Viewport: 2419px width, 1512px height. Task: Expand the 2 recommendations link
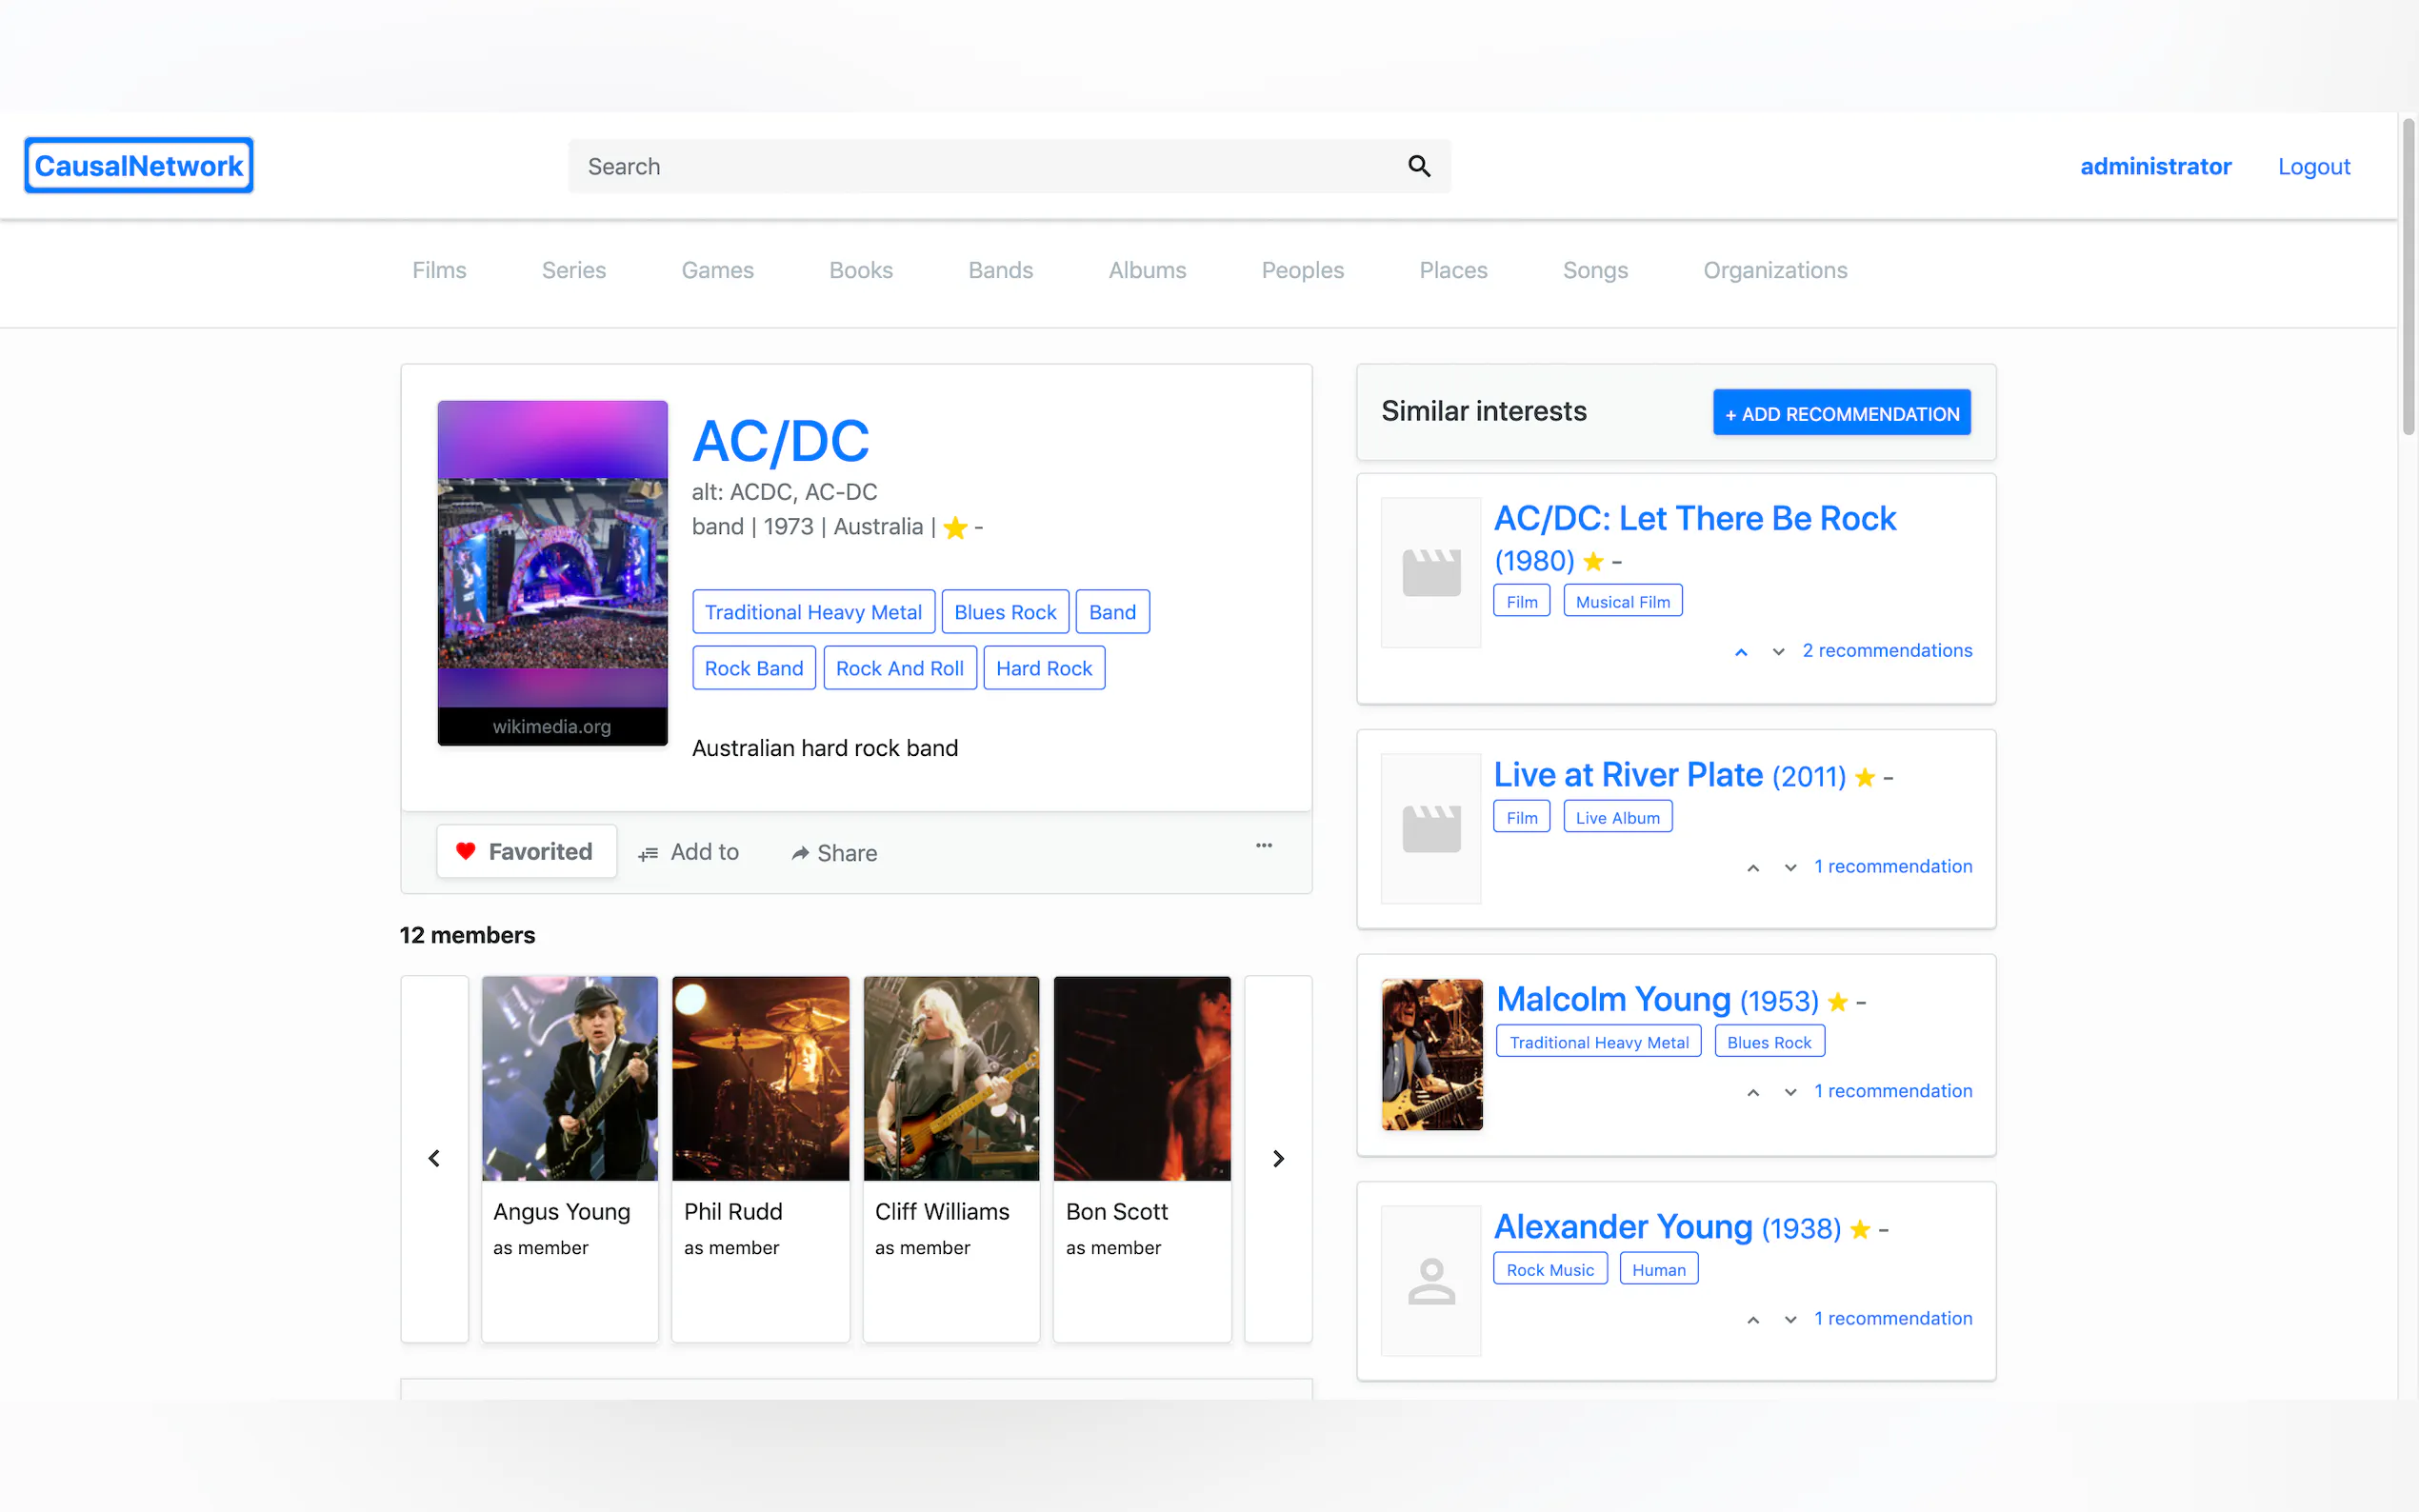(1886, 651)
